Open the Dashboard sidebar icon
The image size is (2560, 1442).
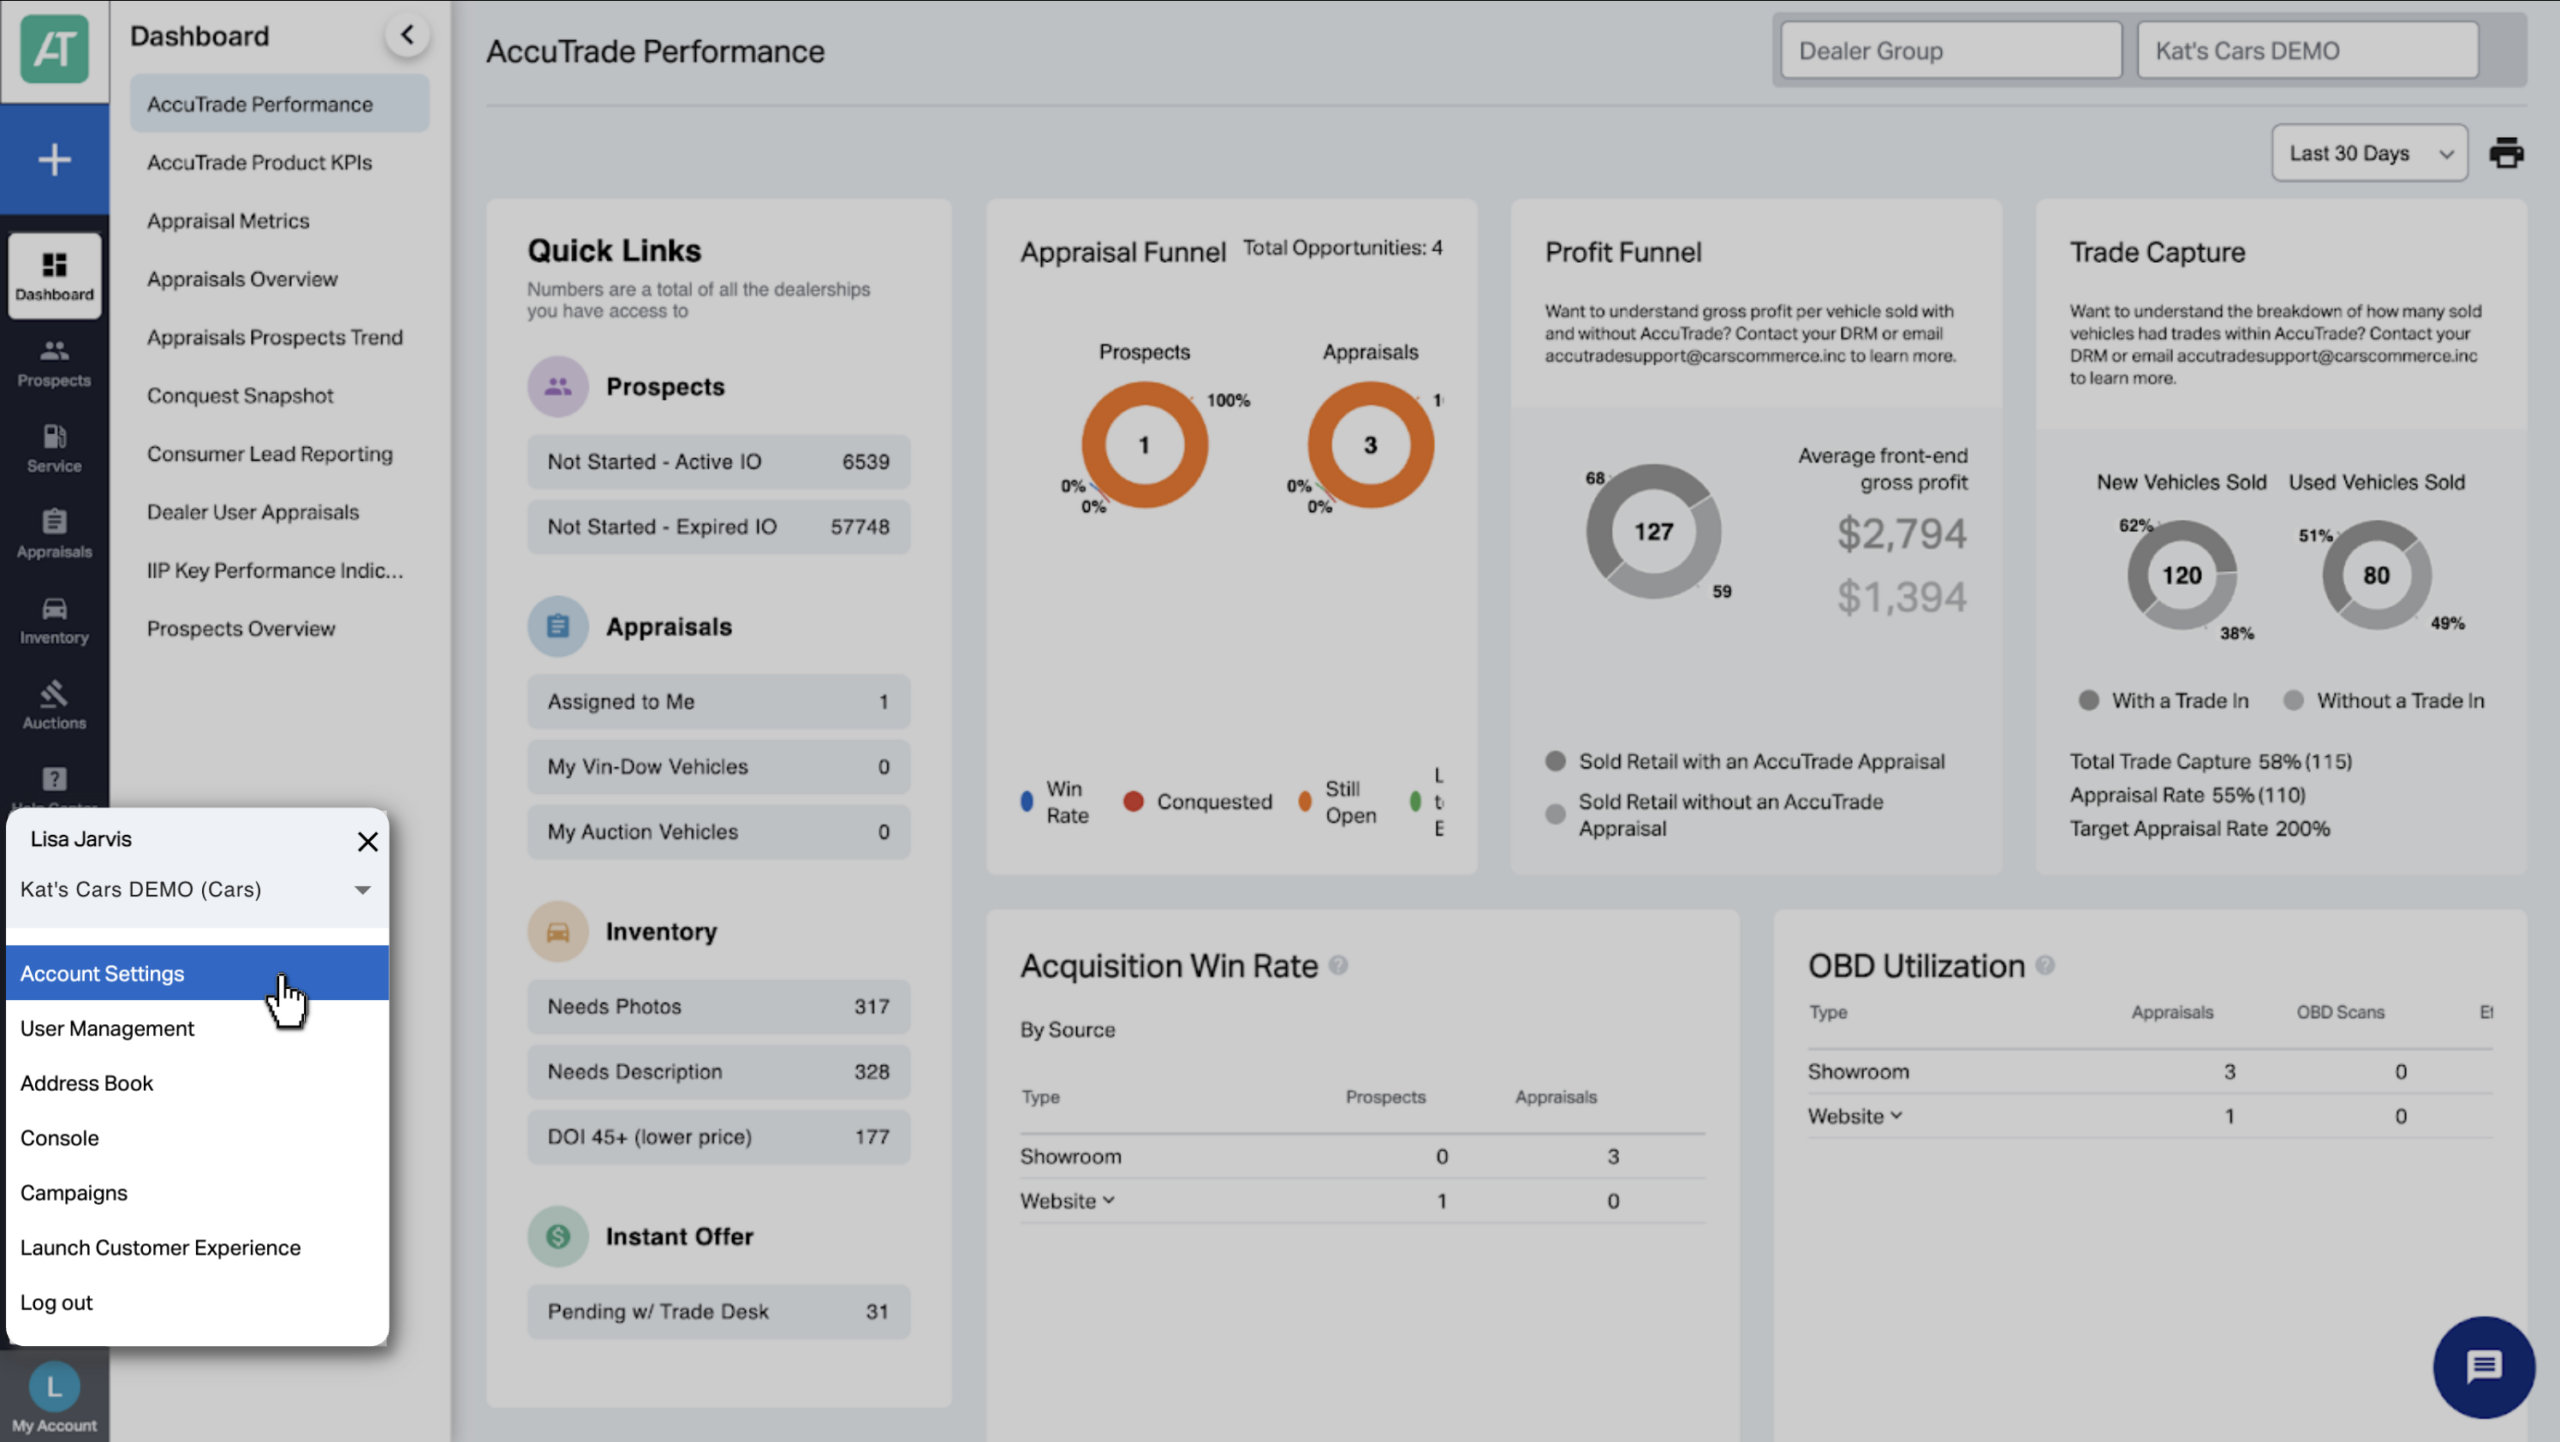tap(54, 276)
